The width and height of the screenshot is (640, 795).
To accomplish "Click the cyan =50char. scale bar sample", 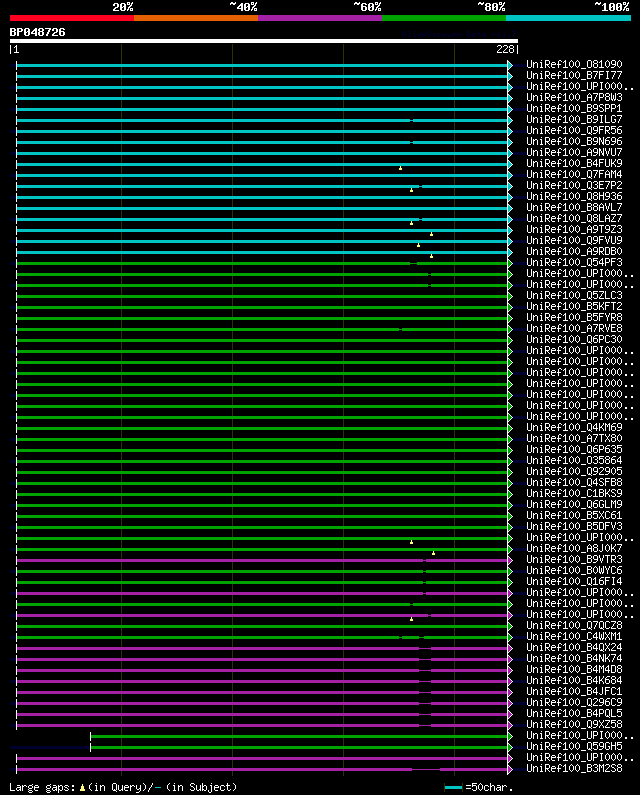I will [x=453, y=787].
